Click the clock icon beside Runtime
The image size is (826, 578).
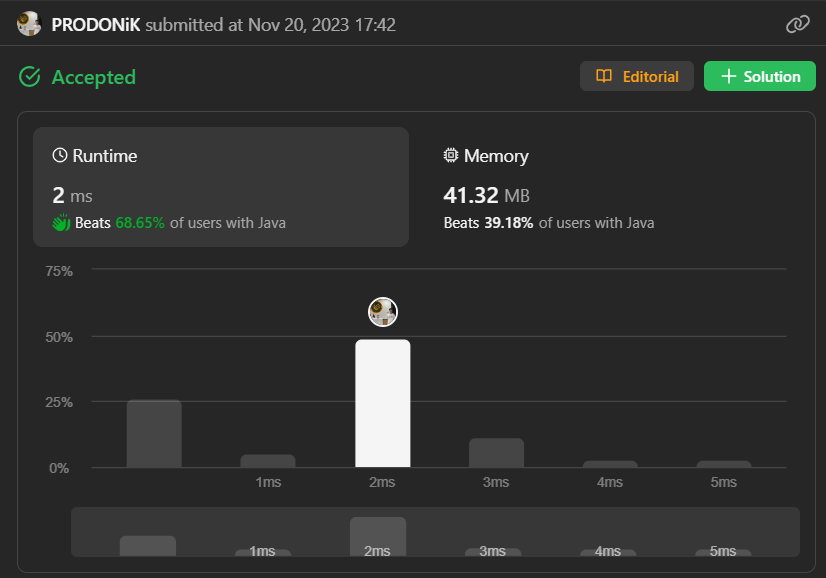click(x=60, y=156)
